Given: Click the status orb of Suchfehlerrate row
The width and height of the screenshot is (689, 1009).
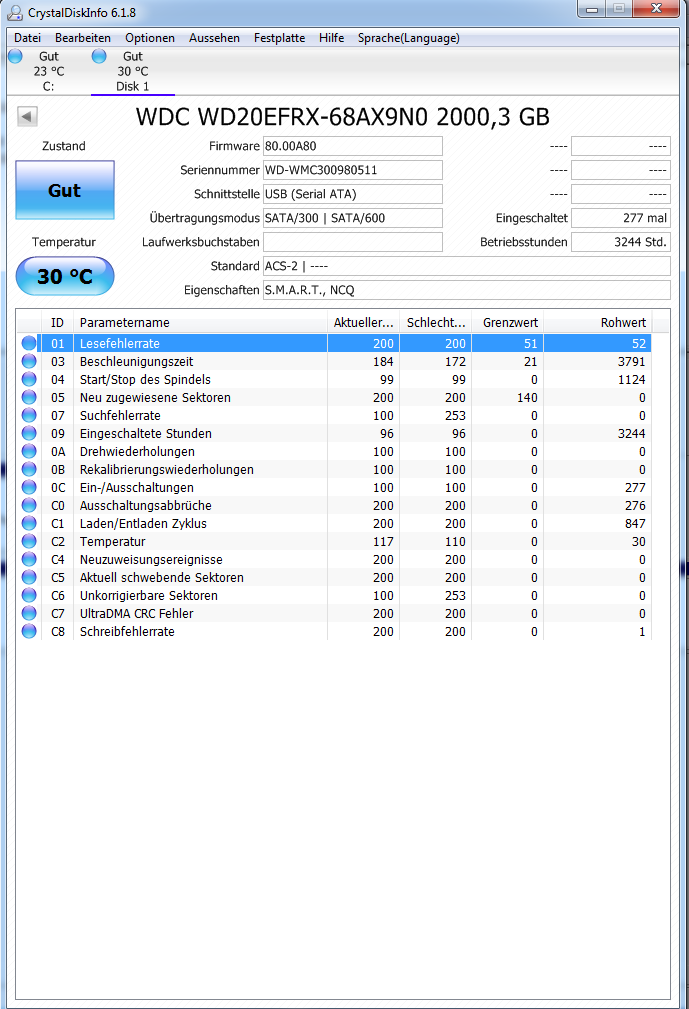Looking at the screenshot, I should click(29, 415).
